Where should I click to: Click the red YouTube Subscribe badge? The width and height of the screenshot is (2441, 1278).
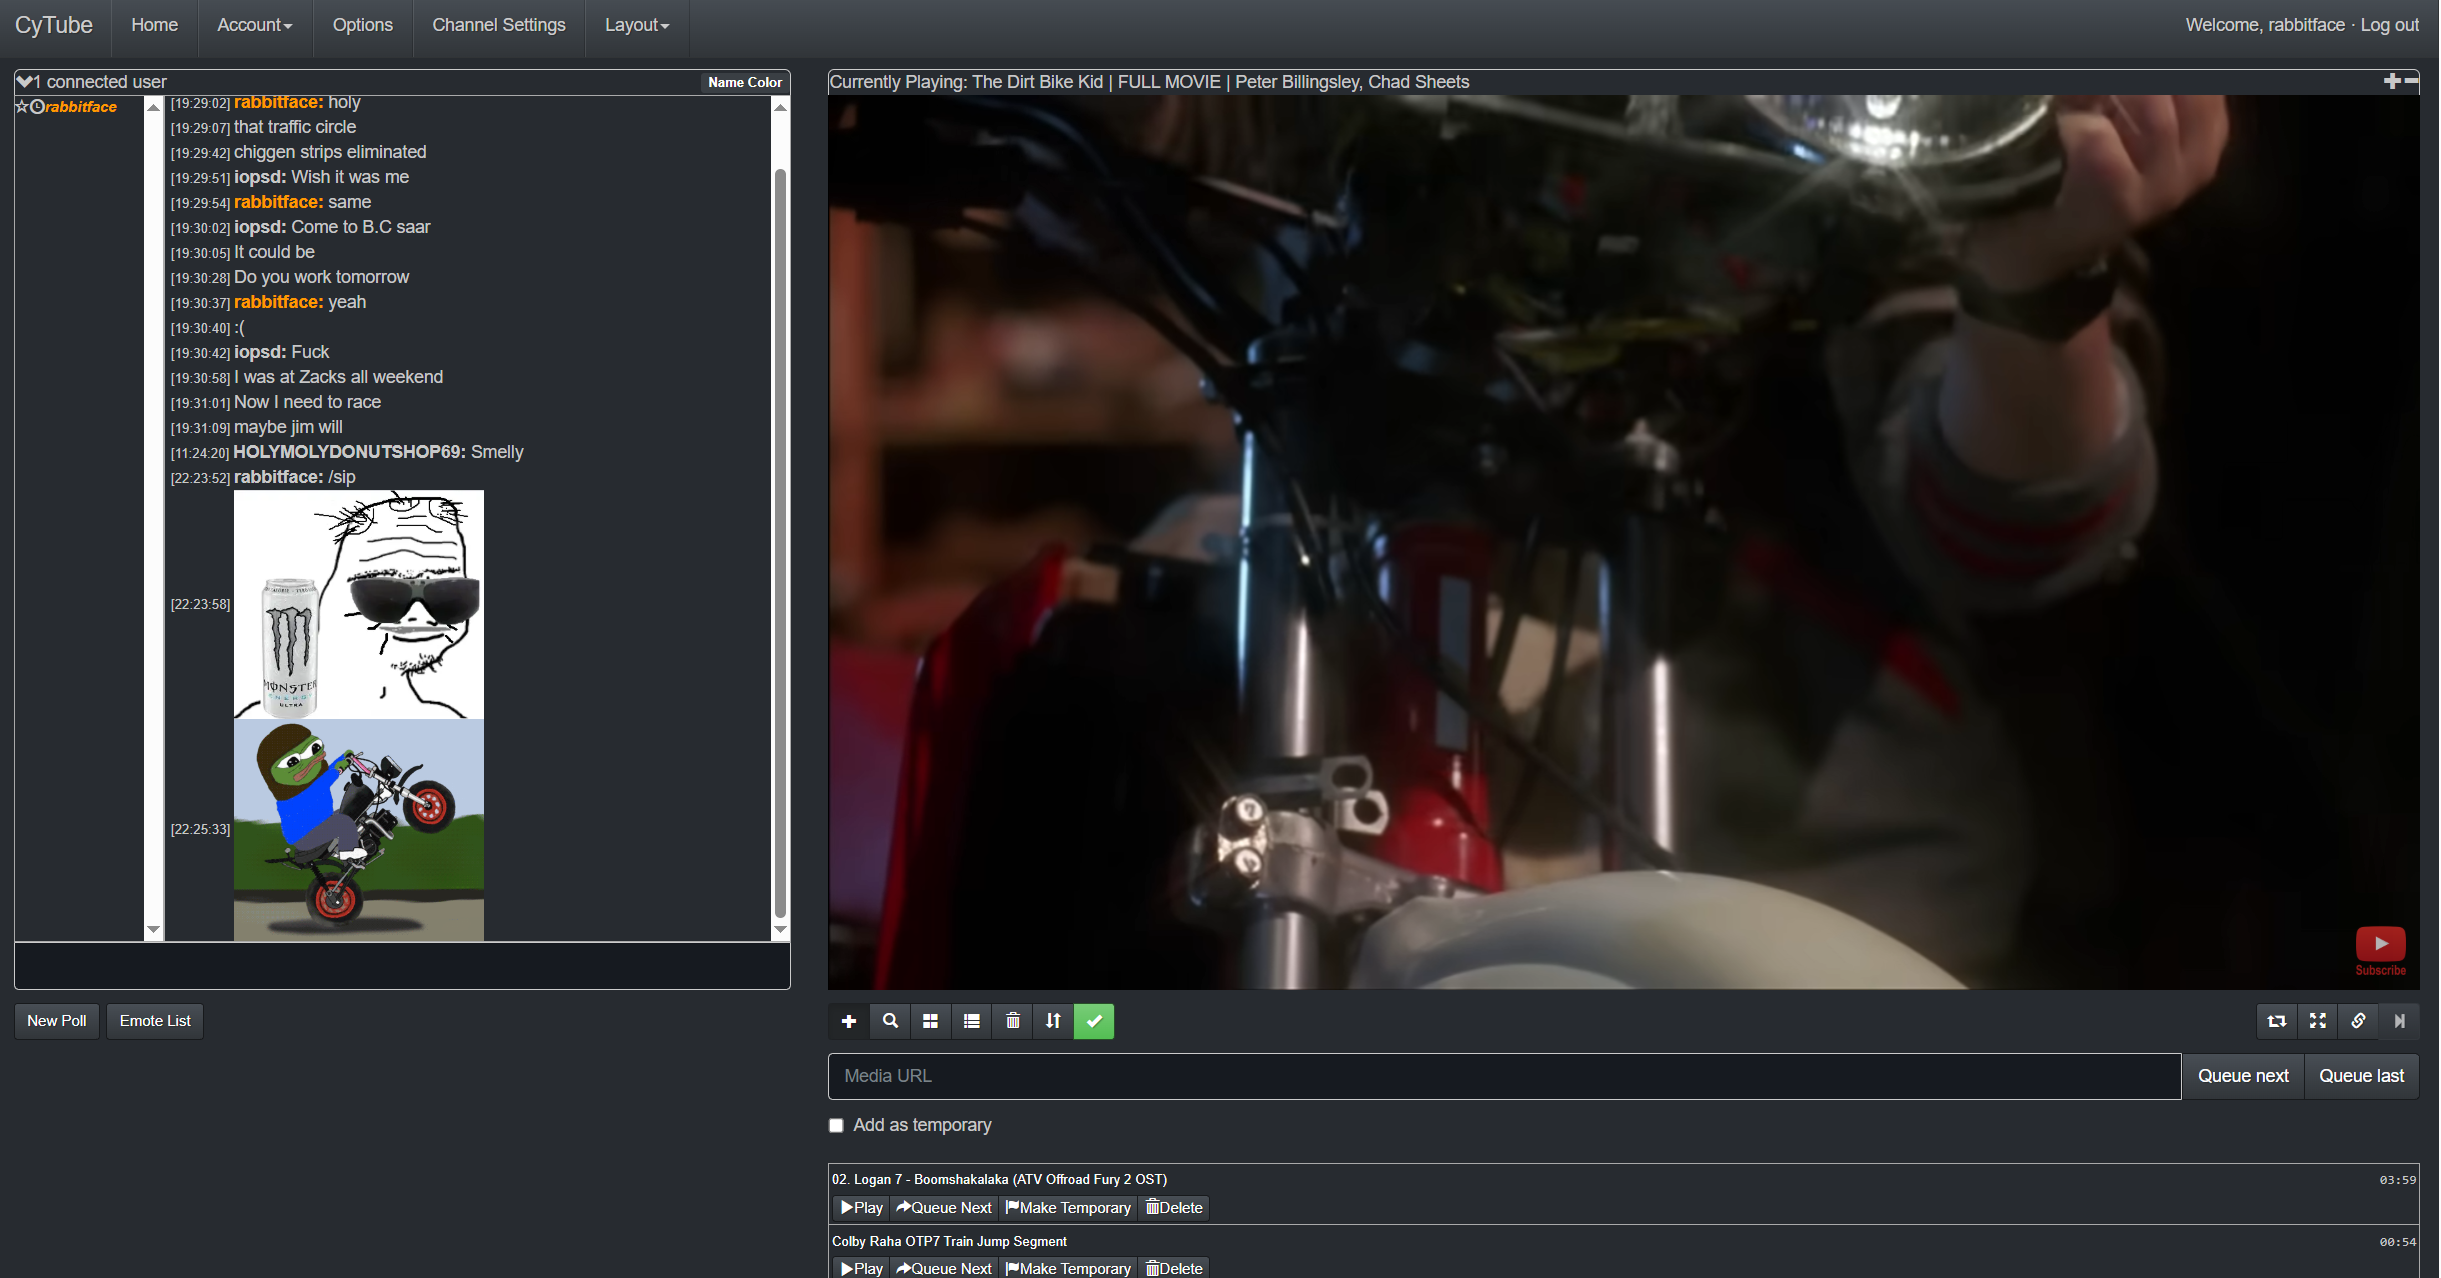pos(2380,951)
